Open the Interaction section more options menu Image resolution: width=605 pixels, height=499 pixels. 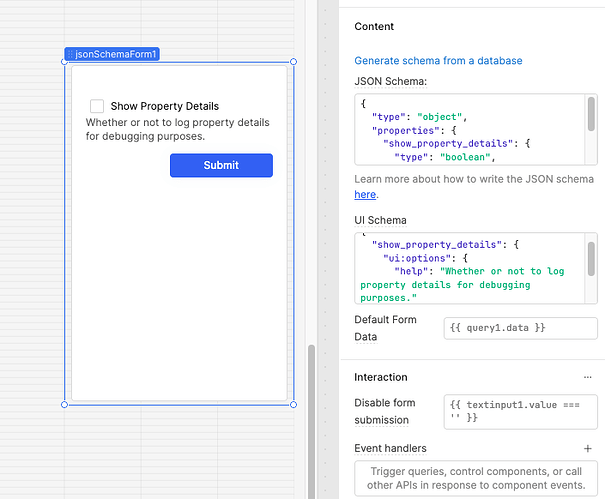pyautogui.click(x=587, y=377)
